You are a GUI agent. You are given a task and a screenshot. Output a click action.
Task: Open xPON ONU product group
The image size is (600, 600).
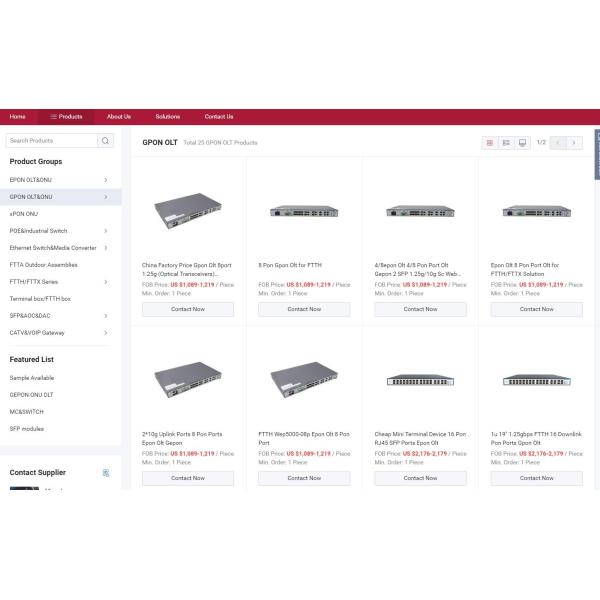tap(24, 214)
